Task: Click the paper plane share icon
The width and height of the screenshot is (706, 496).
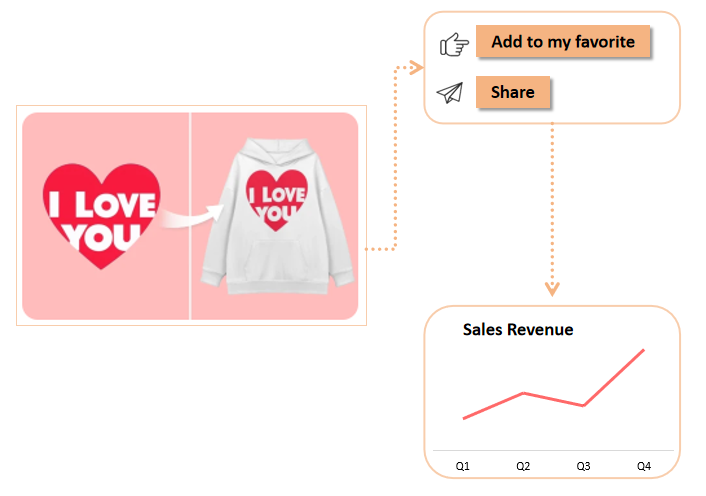Action: point(451,93)
